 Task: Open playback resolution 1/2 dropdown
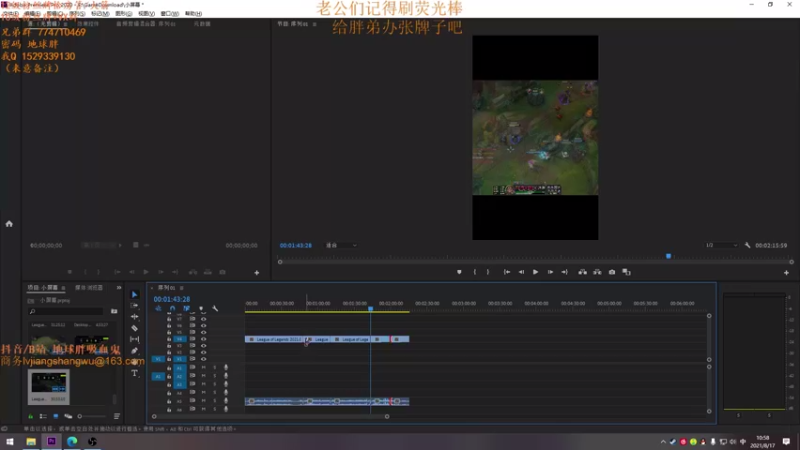point(721,245)
